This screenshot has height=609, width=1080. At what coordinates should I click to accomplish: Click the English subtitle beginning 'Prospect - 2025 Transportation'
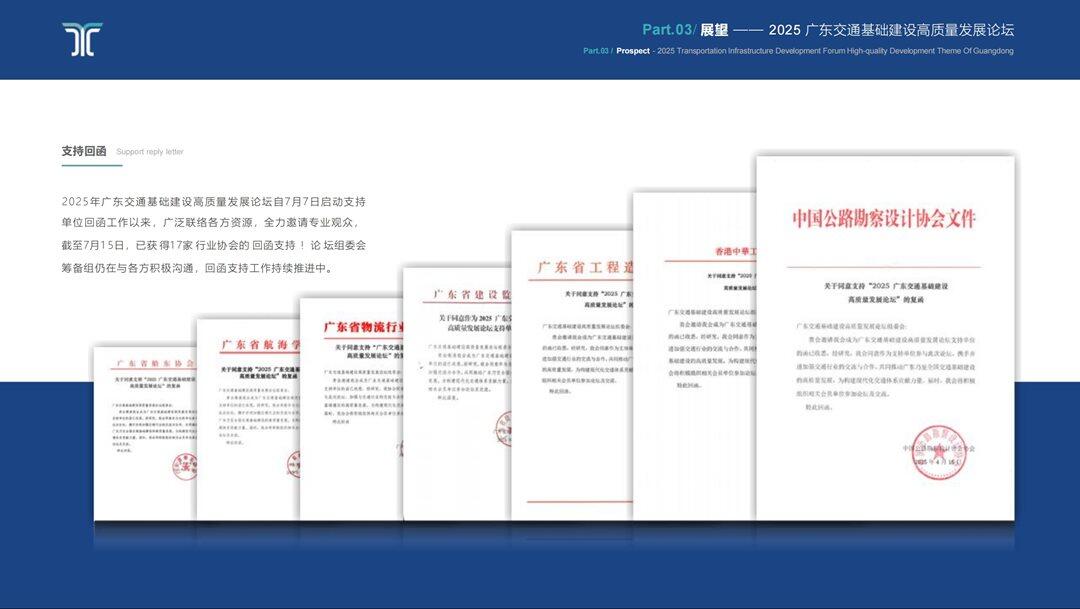pos(814,51)
